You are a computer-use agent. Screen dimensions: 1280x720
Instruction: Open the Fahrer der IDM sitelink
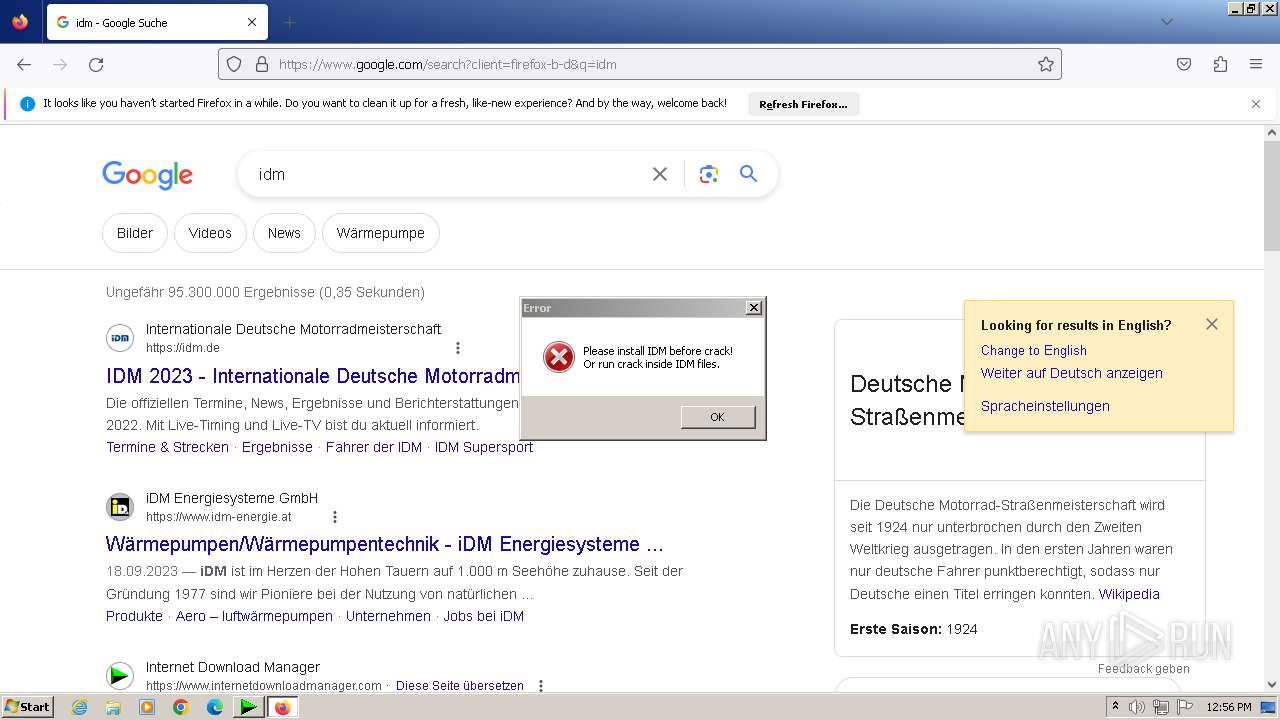(374, 447)
